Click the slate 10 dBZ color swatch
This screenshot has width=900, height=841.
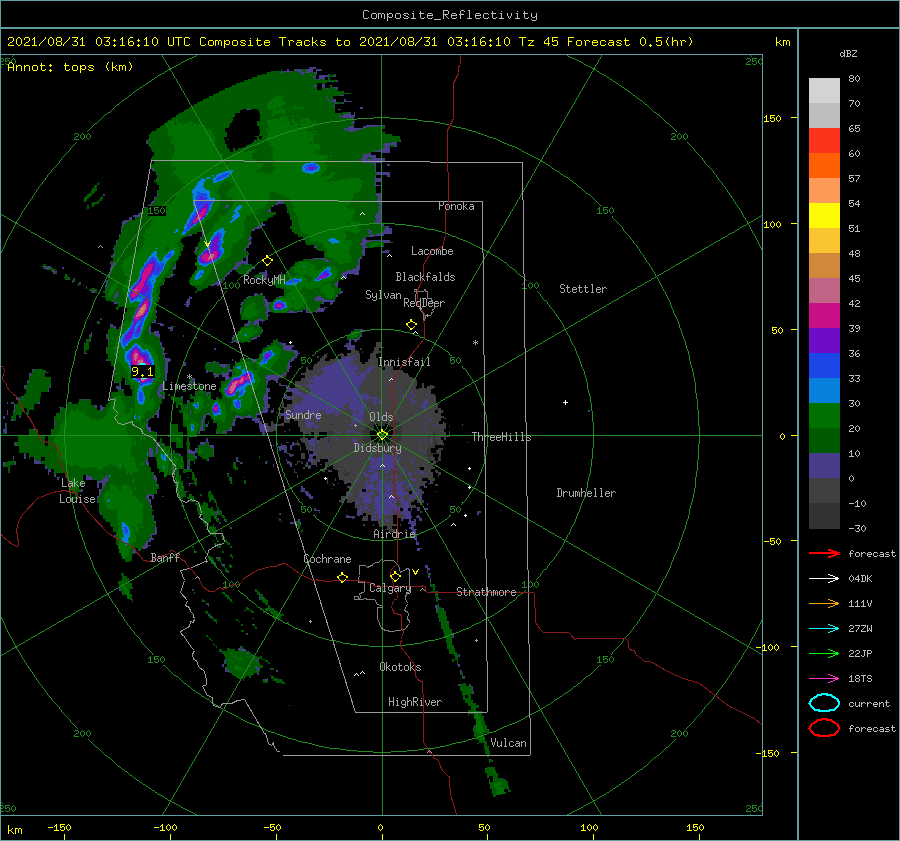824,465
